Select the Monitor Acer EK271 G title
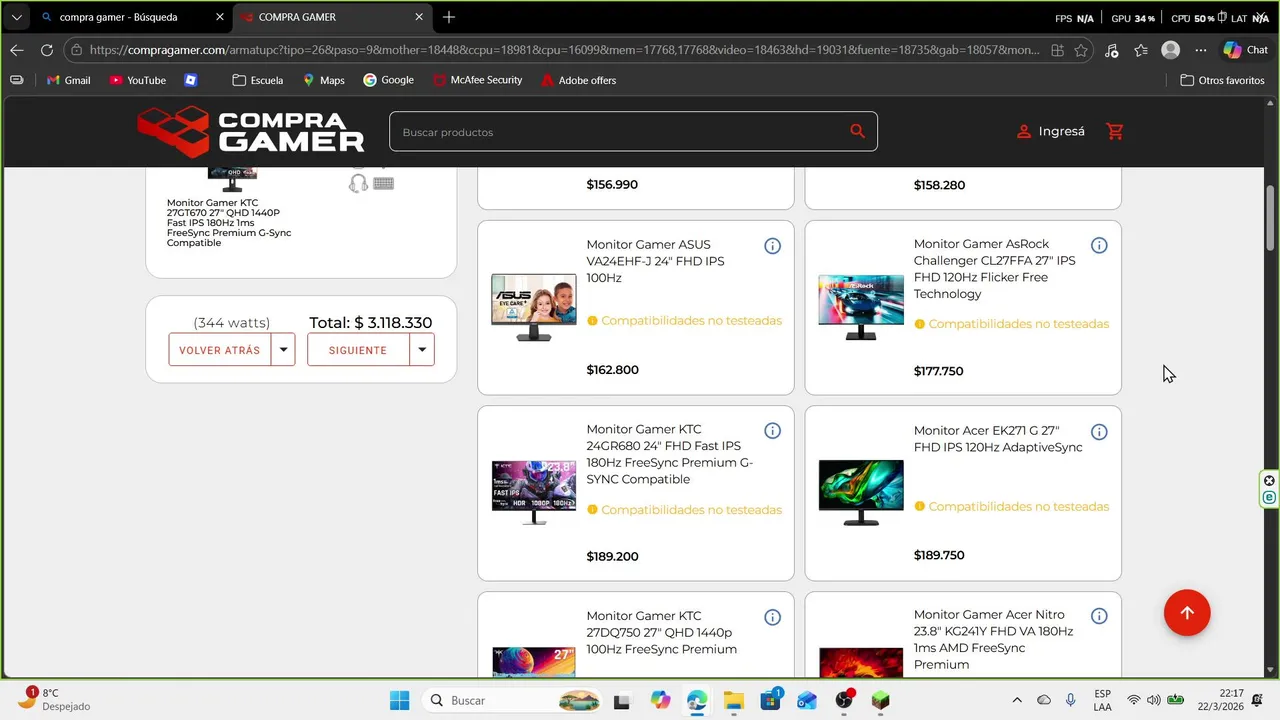 pyautogui.click(x=998, y=439)
